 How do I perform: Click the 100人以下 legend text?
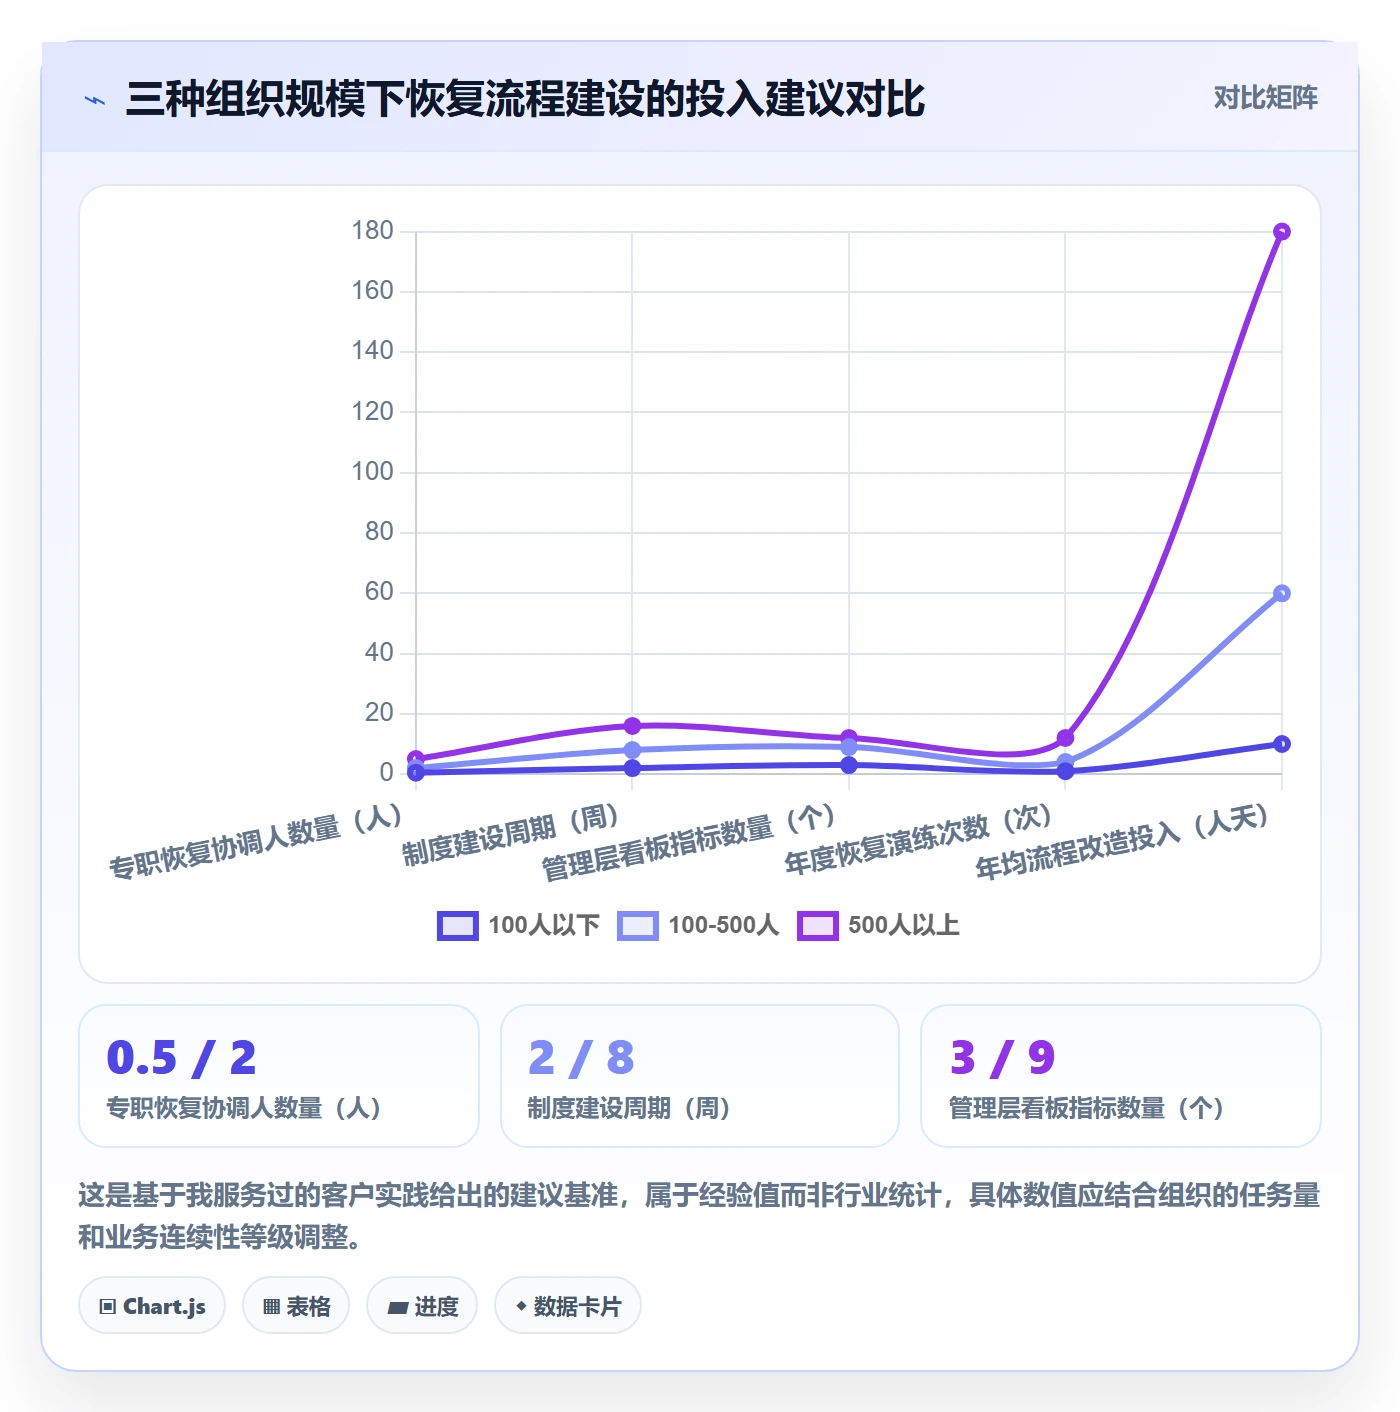tap(544, 926)
